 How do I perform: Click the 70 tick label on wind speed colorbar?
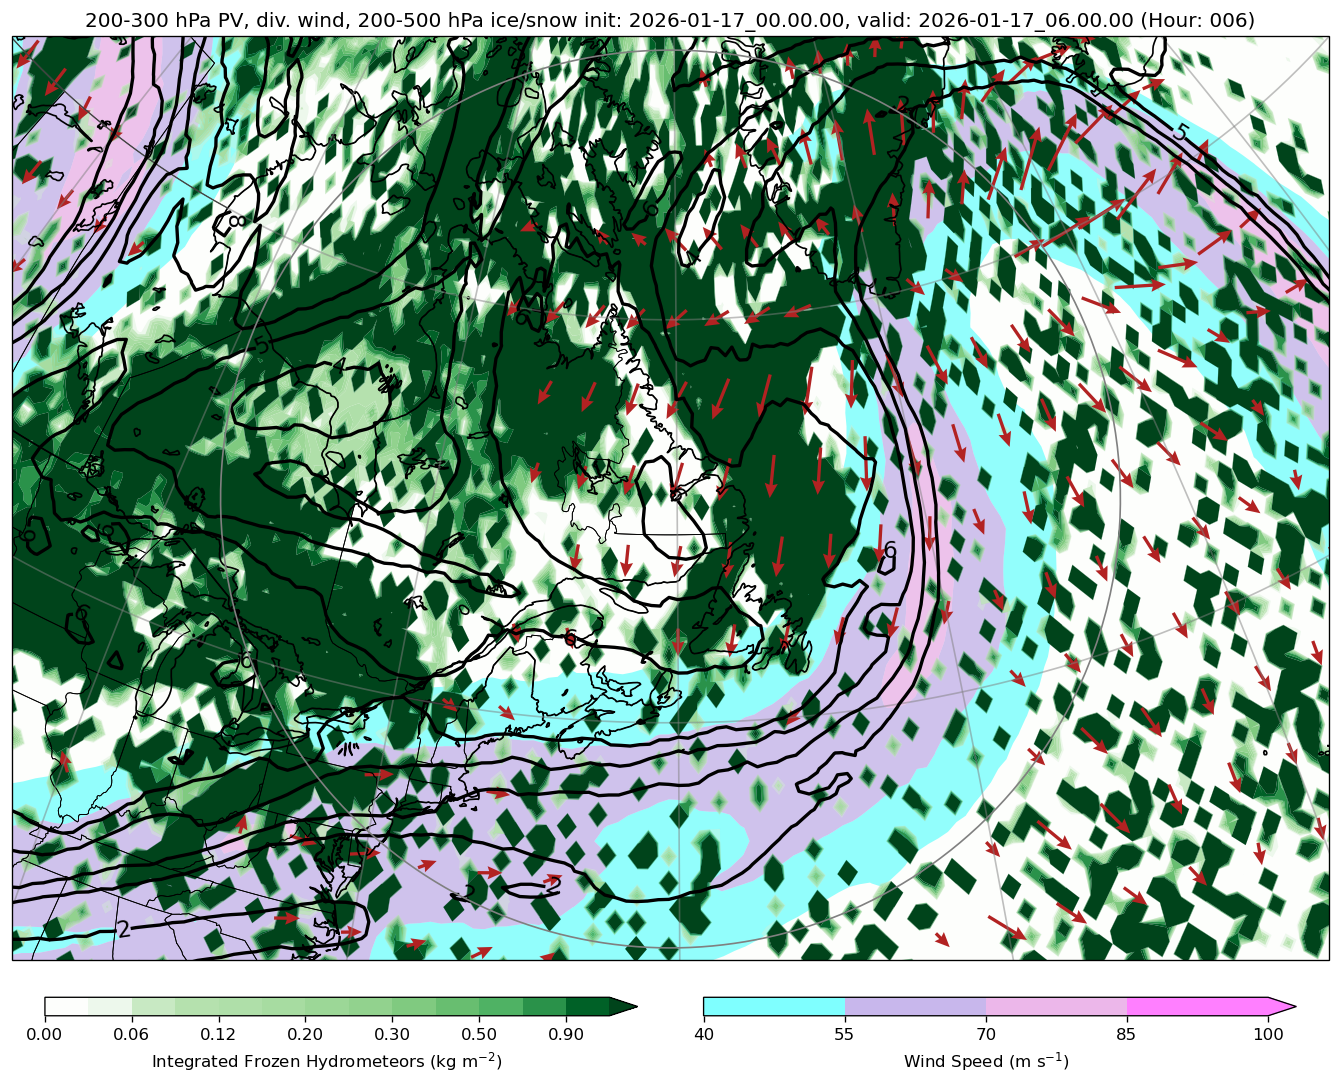pyautogui.click(x=986, y=1034)
